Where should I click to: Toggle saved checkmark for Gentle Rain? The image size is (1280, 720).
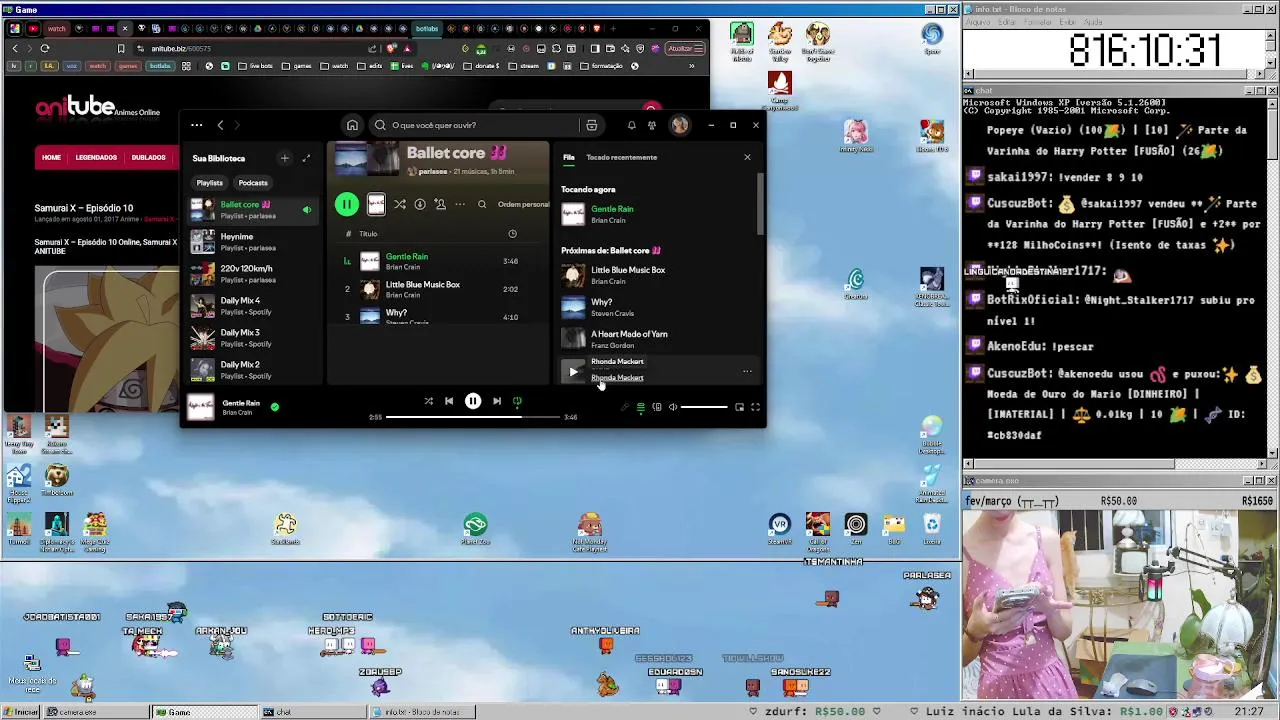point(275,407)
